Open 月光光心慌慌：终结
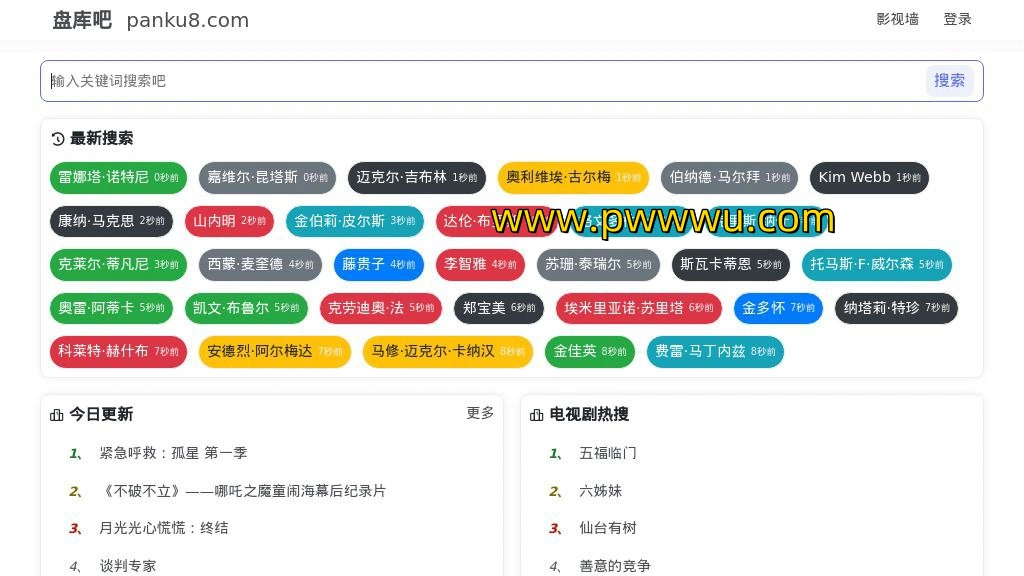Image resolution: width=1024 pixels, height=576 pixels. tap(164, 528)
